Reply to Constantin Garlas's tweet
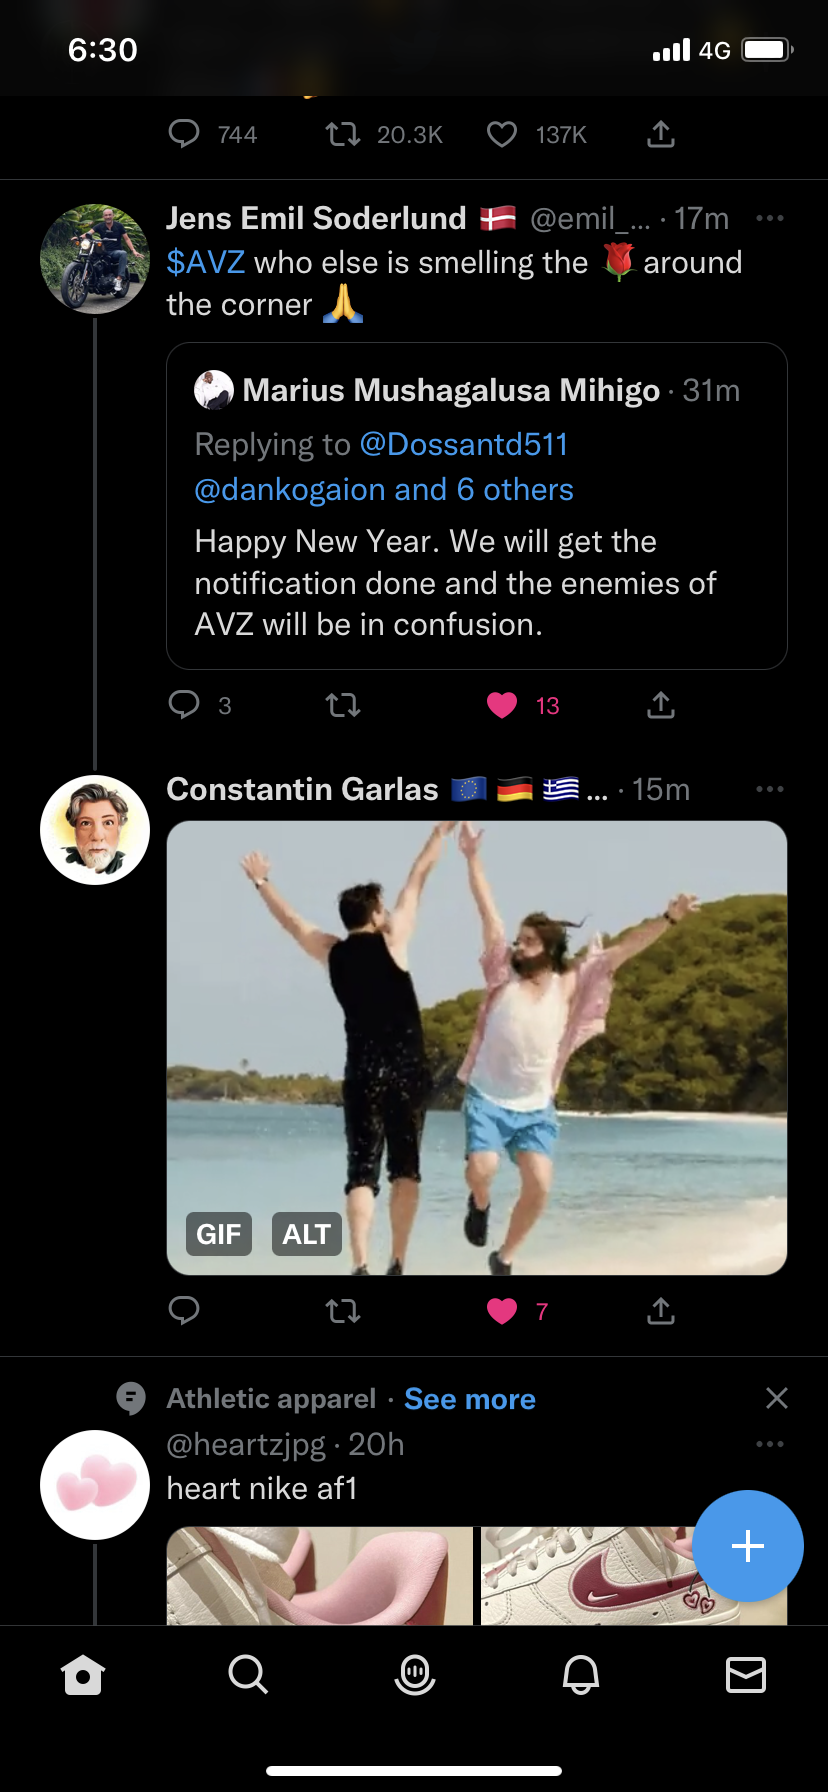828x1792 pixels. (x=184, y=1310)
